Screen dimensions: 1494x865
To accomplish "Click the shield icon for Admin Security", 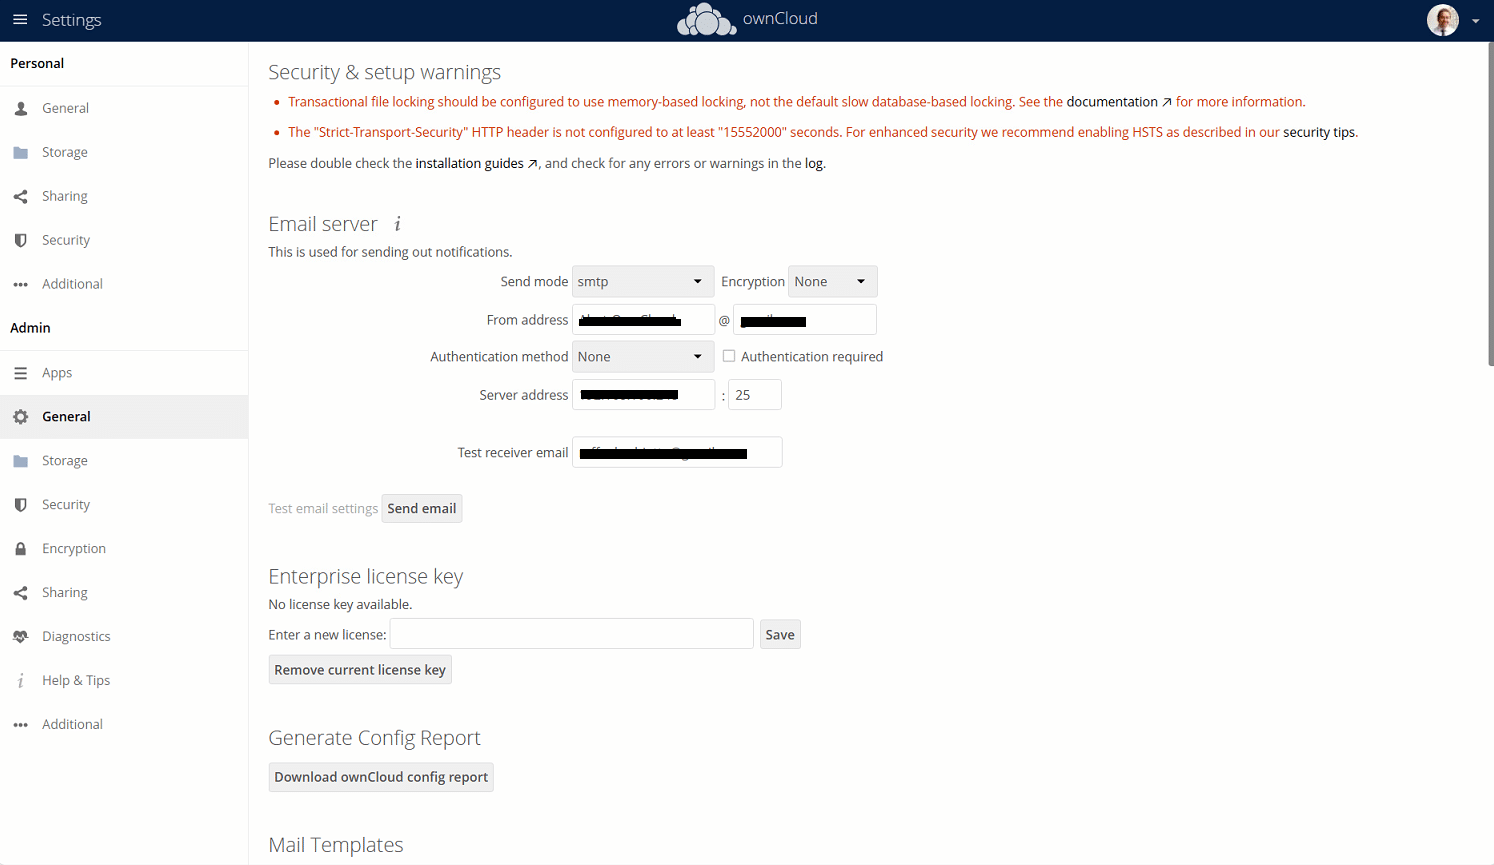I will coord(21,505).
